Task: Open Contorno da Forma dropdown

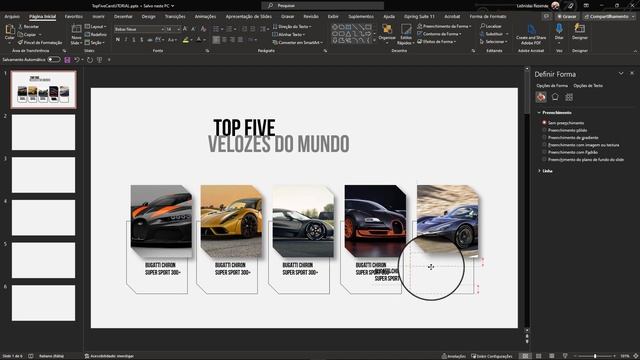Action: point(439,34)
